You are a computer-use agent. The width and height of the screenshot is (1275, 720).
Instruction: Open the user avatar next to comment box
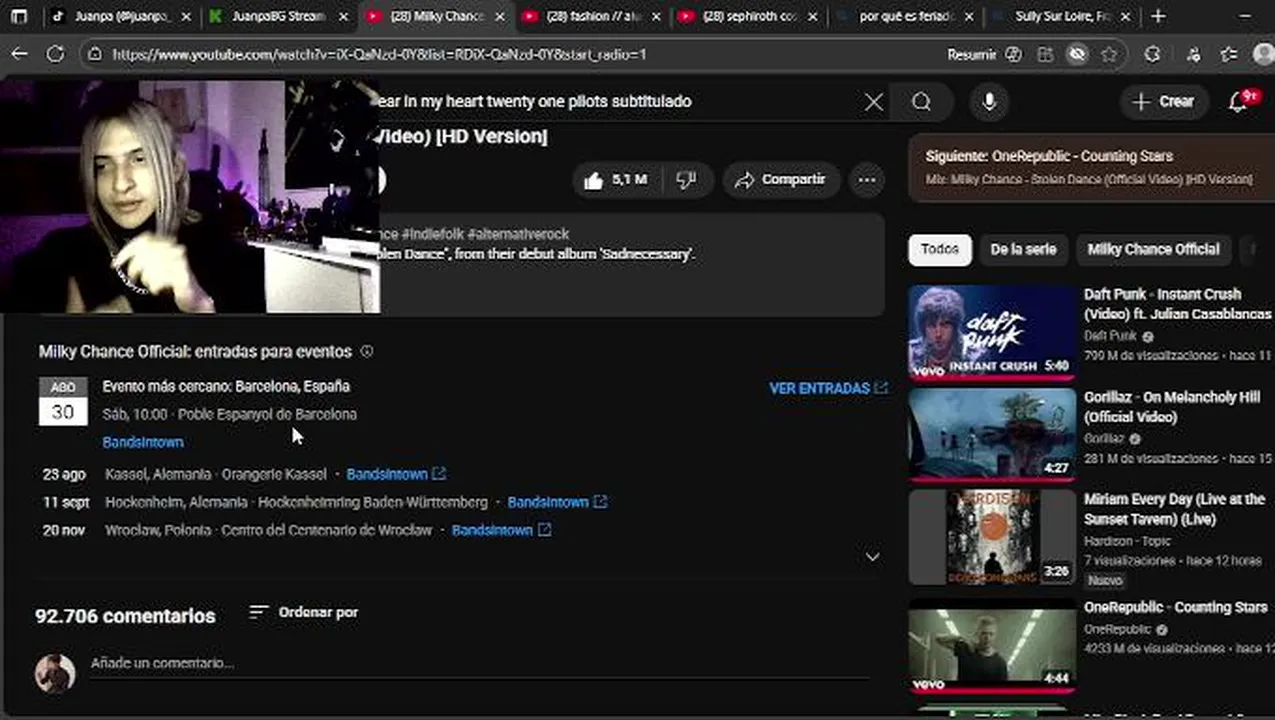pos(55,673)
